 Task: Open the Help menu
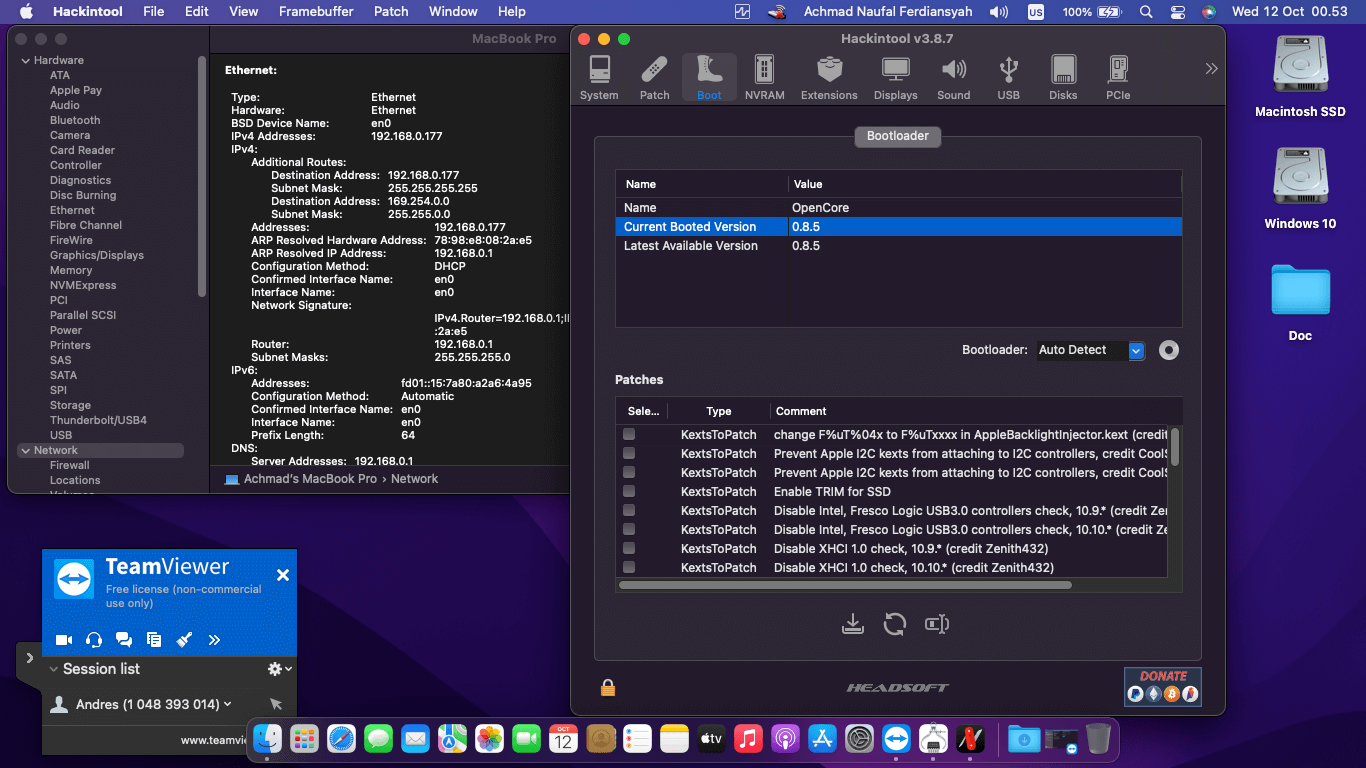click(x=512, y=12)
